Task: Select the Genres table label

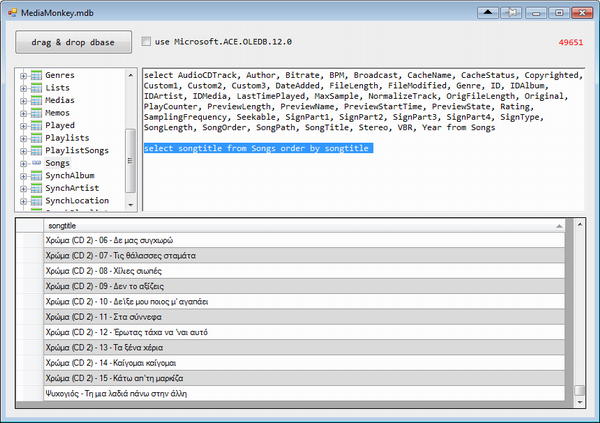Action: (60, 75)
